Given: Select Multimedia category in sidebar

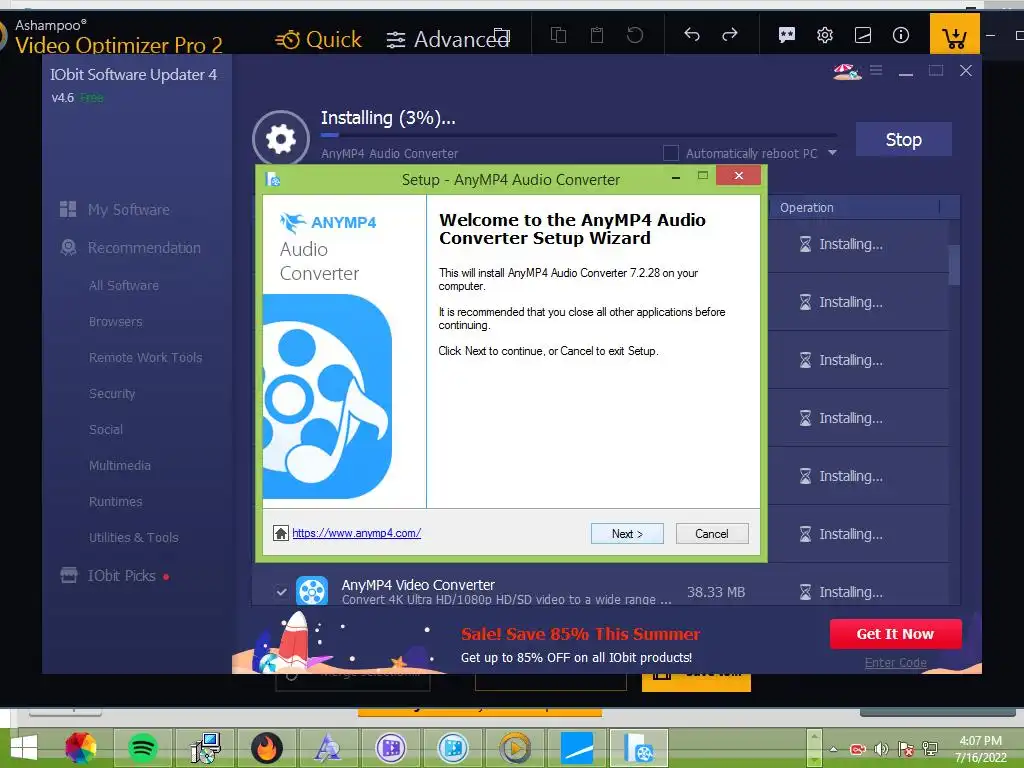Looking at the screenshot, I should tap(120, 465).
